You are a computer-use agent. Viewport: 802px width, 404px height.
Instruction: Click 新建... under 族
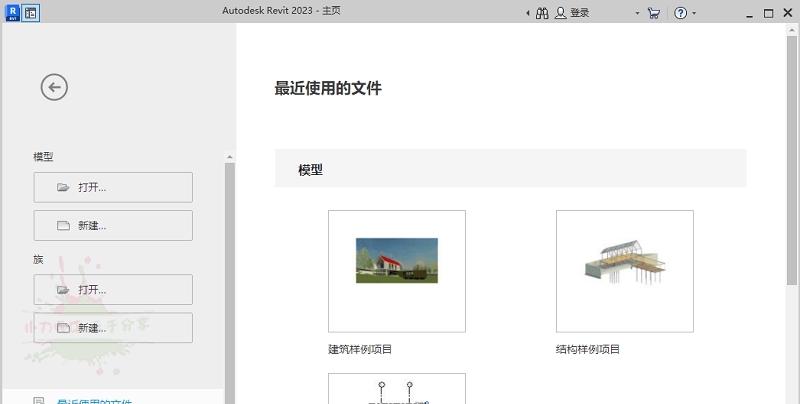[x=113, y=328]
